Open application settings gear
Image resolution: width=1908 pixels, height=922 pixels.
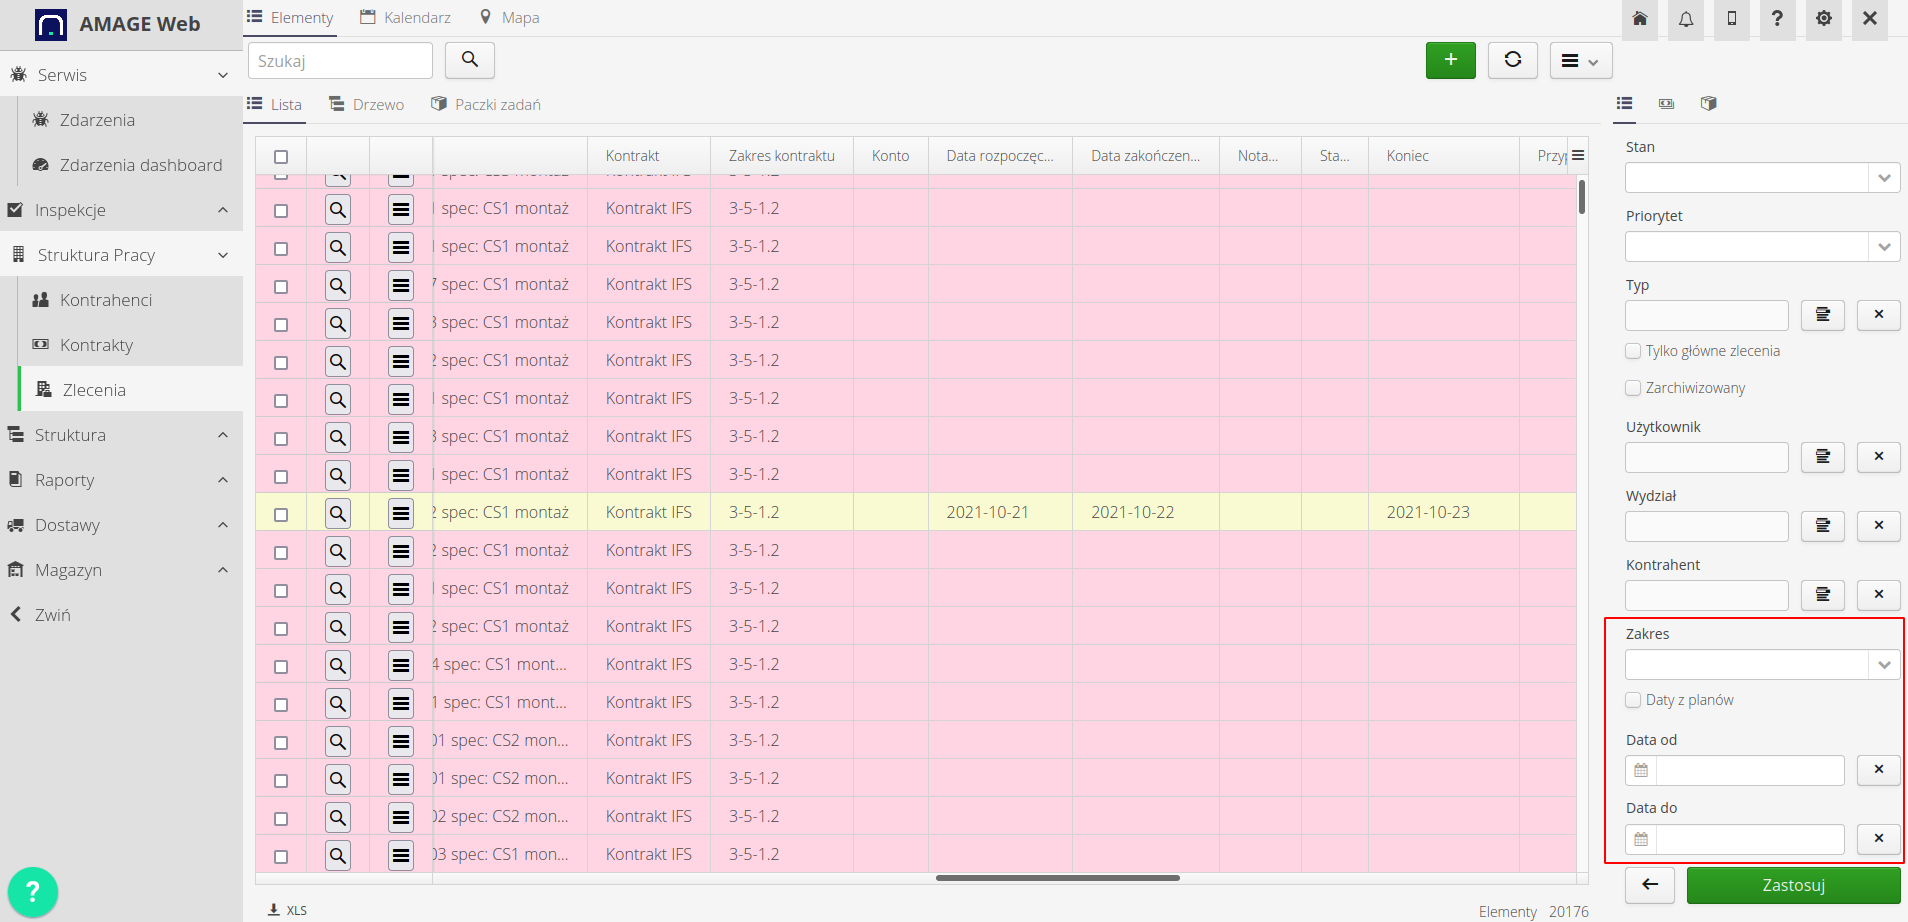(x=1823, y=19)
